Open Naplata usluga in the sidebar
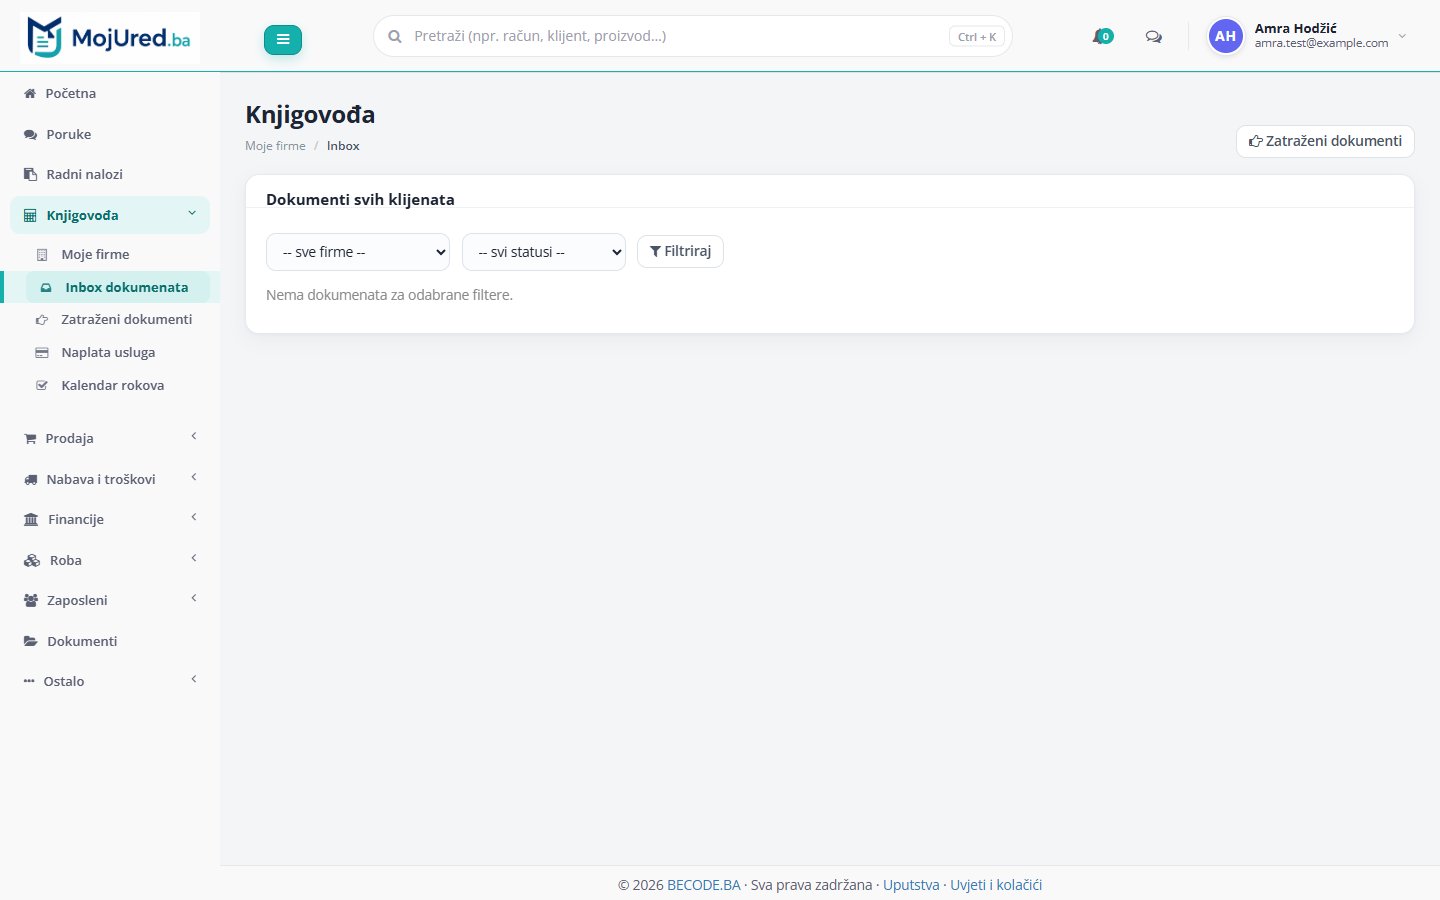 pos(108,352)
